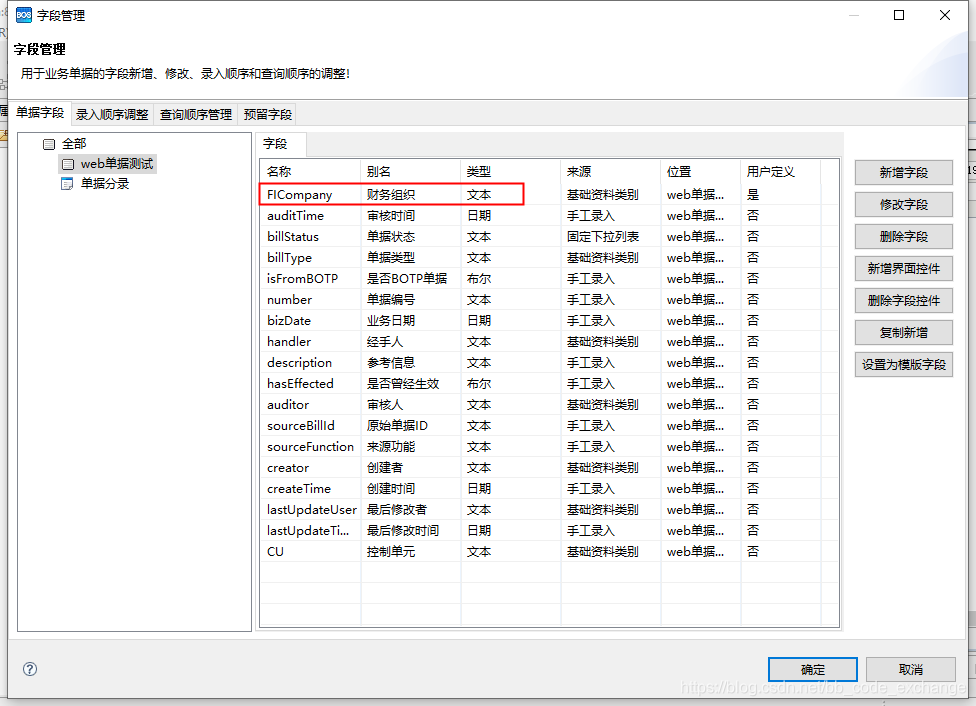This screenshot has height=706, width=976.
Task: Select the creator field row
Action: (x=550, y=468)
